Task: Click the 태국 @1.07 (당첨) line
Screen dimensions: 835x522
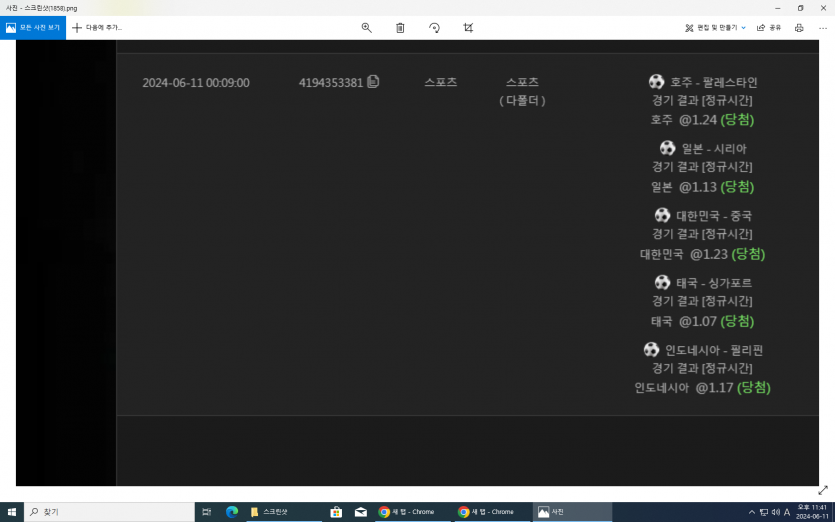Action: tap(702, 321)
